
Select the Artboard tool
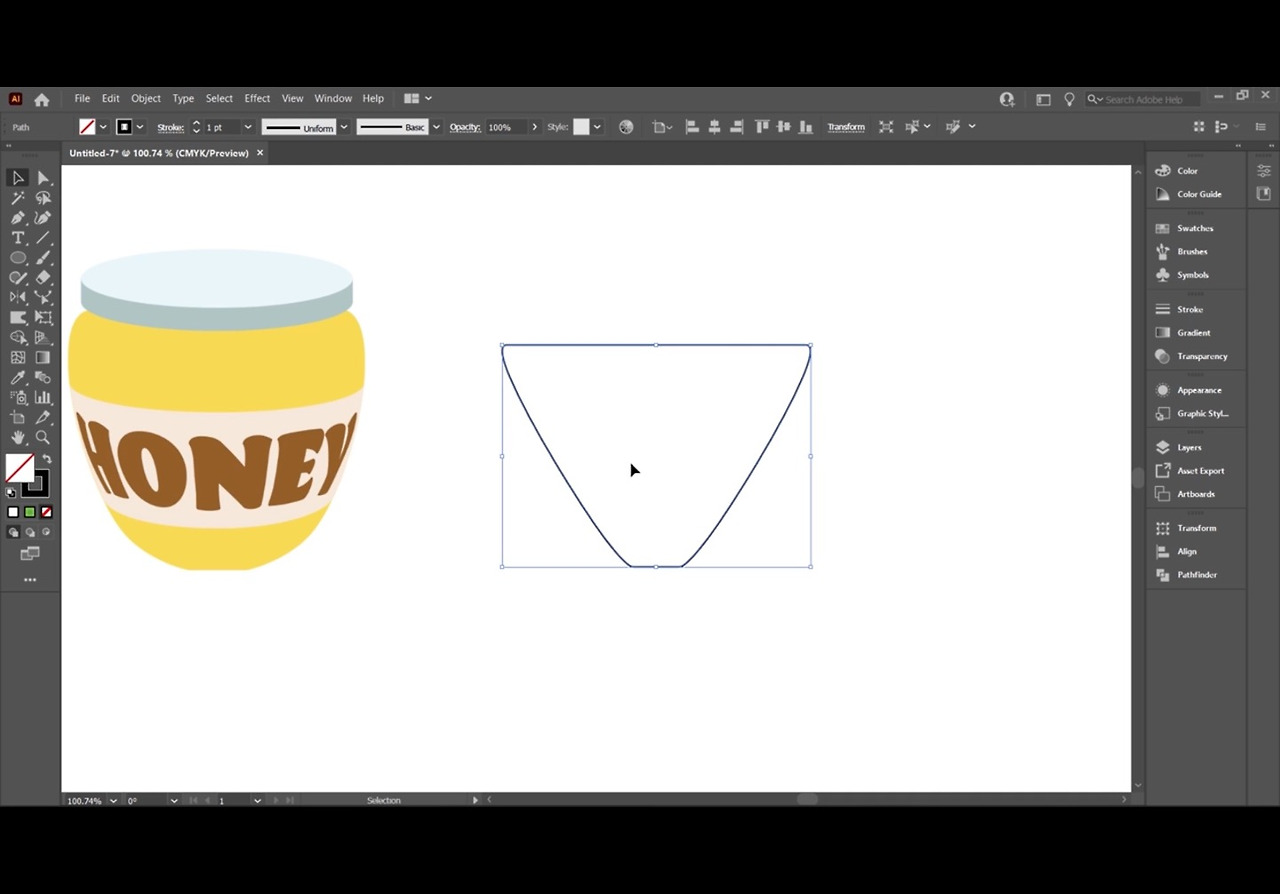click(x=18, y=418)
